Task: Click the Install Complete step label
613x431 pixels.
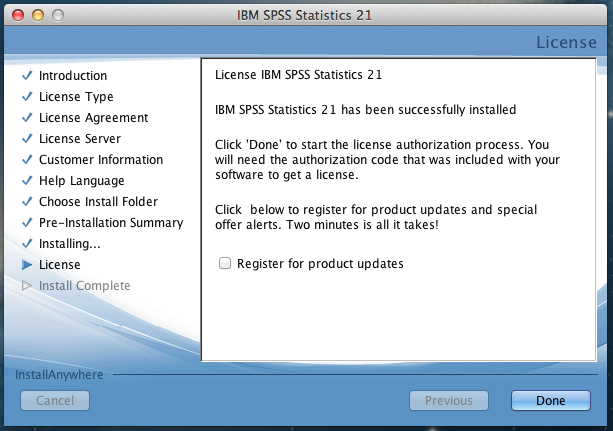Action: click(84, 286)
